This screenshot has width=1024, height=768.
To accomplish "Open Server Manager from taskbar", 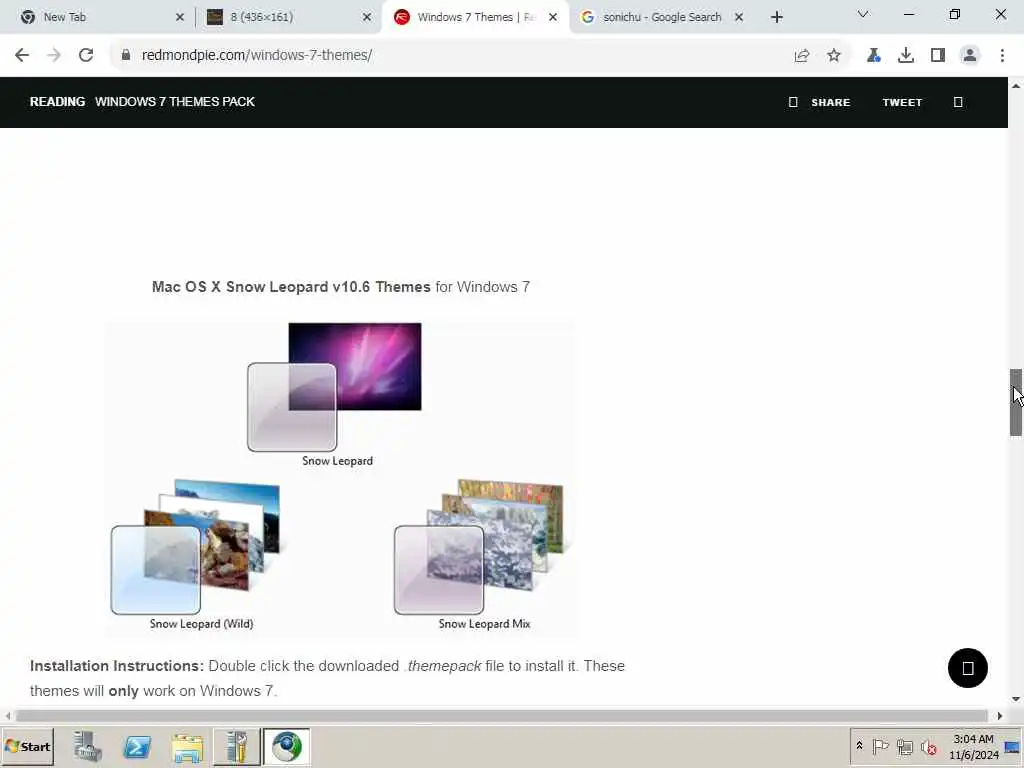I will 87,746.
